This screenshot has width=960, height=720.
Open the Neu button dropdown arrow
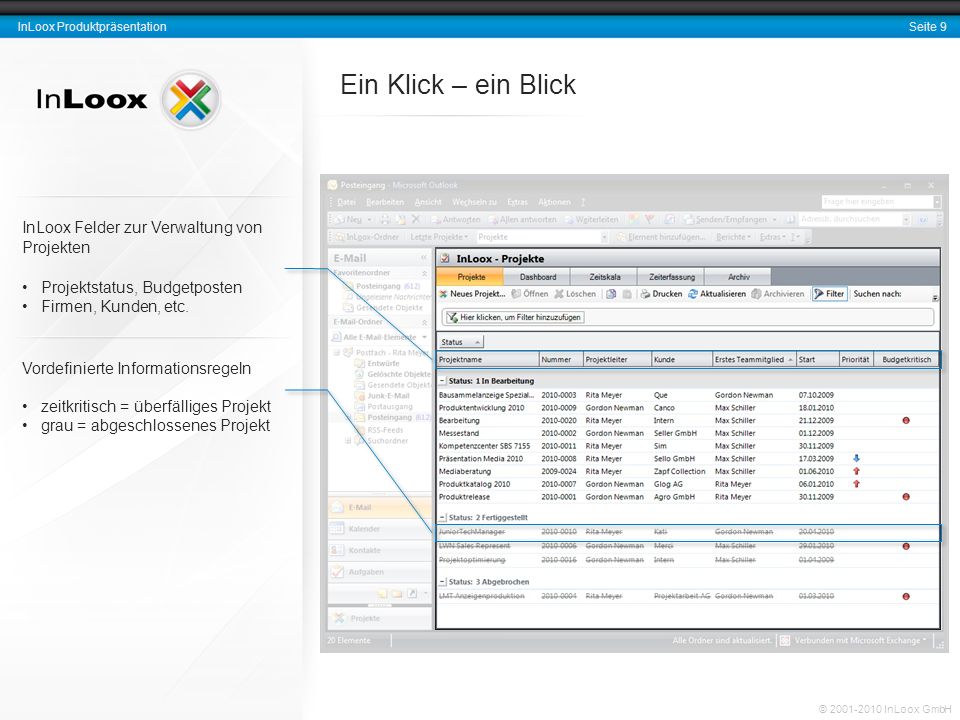[369, 219]
